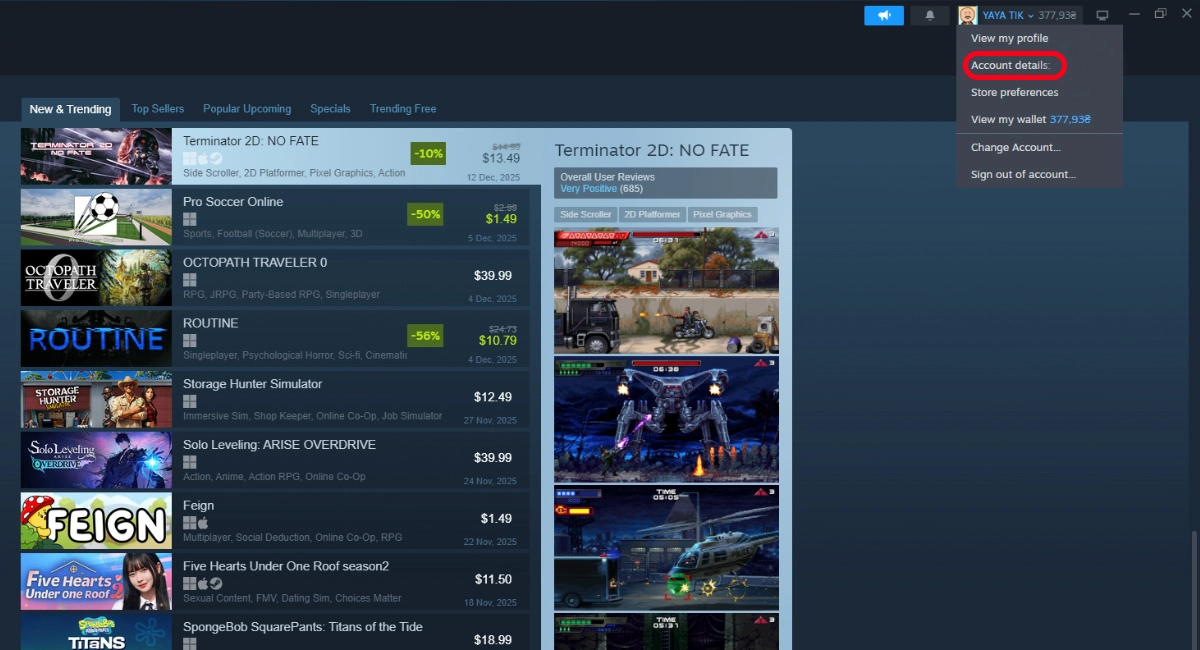The width and height of the screenshot is (1200, 650).
Task: Open the Trending Free tab
Action: pos(403,109)
